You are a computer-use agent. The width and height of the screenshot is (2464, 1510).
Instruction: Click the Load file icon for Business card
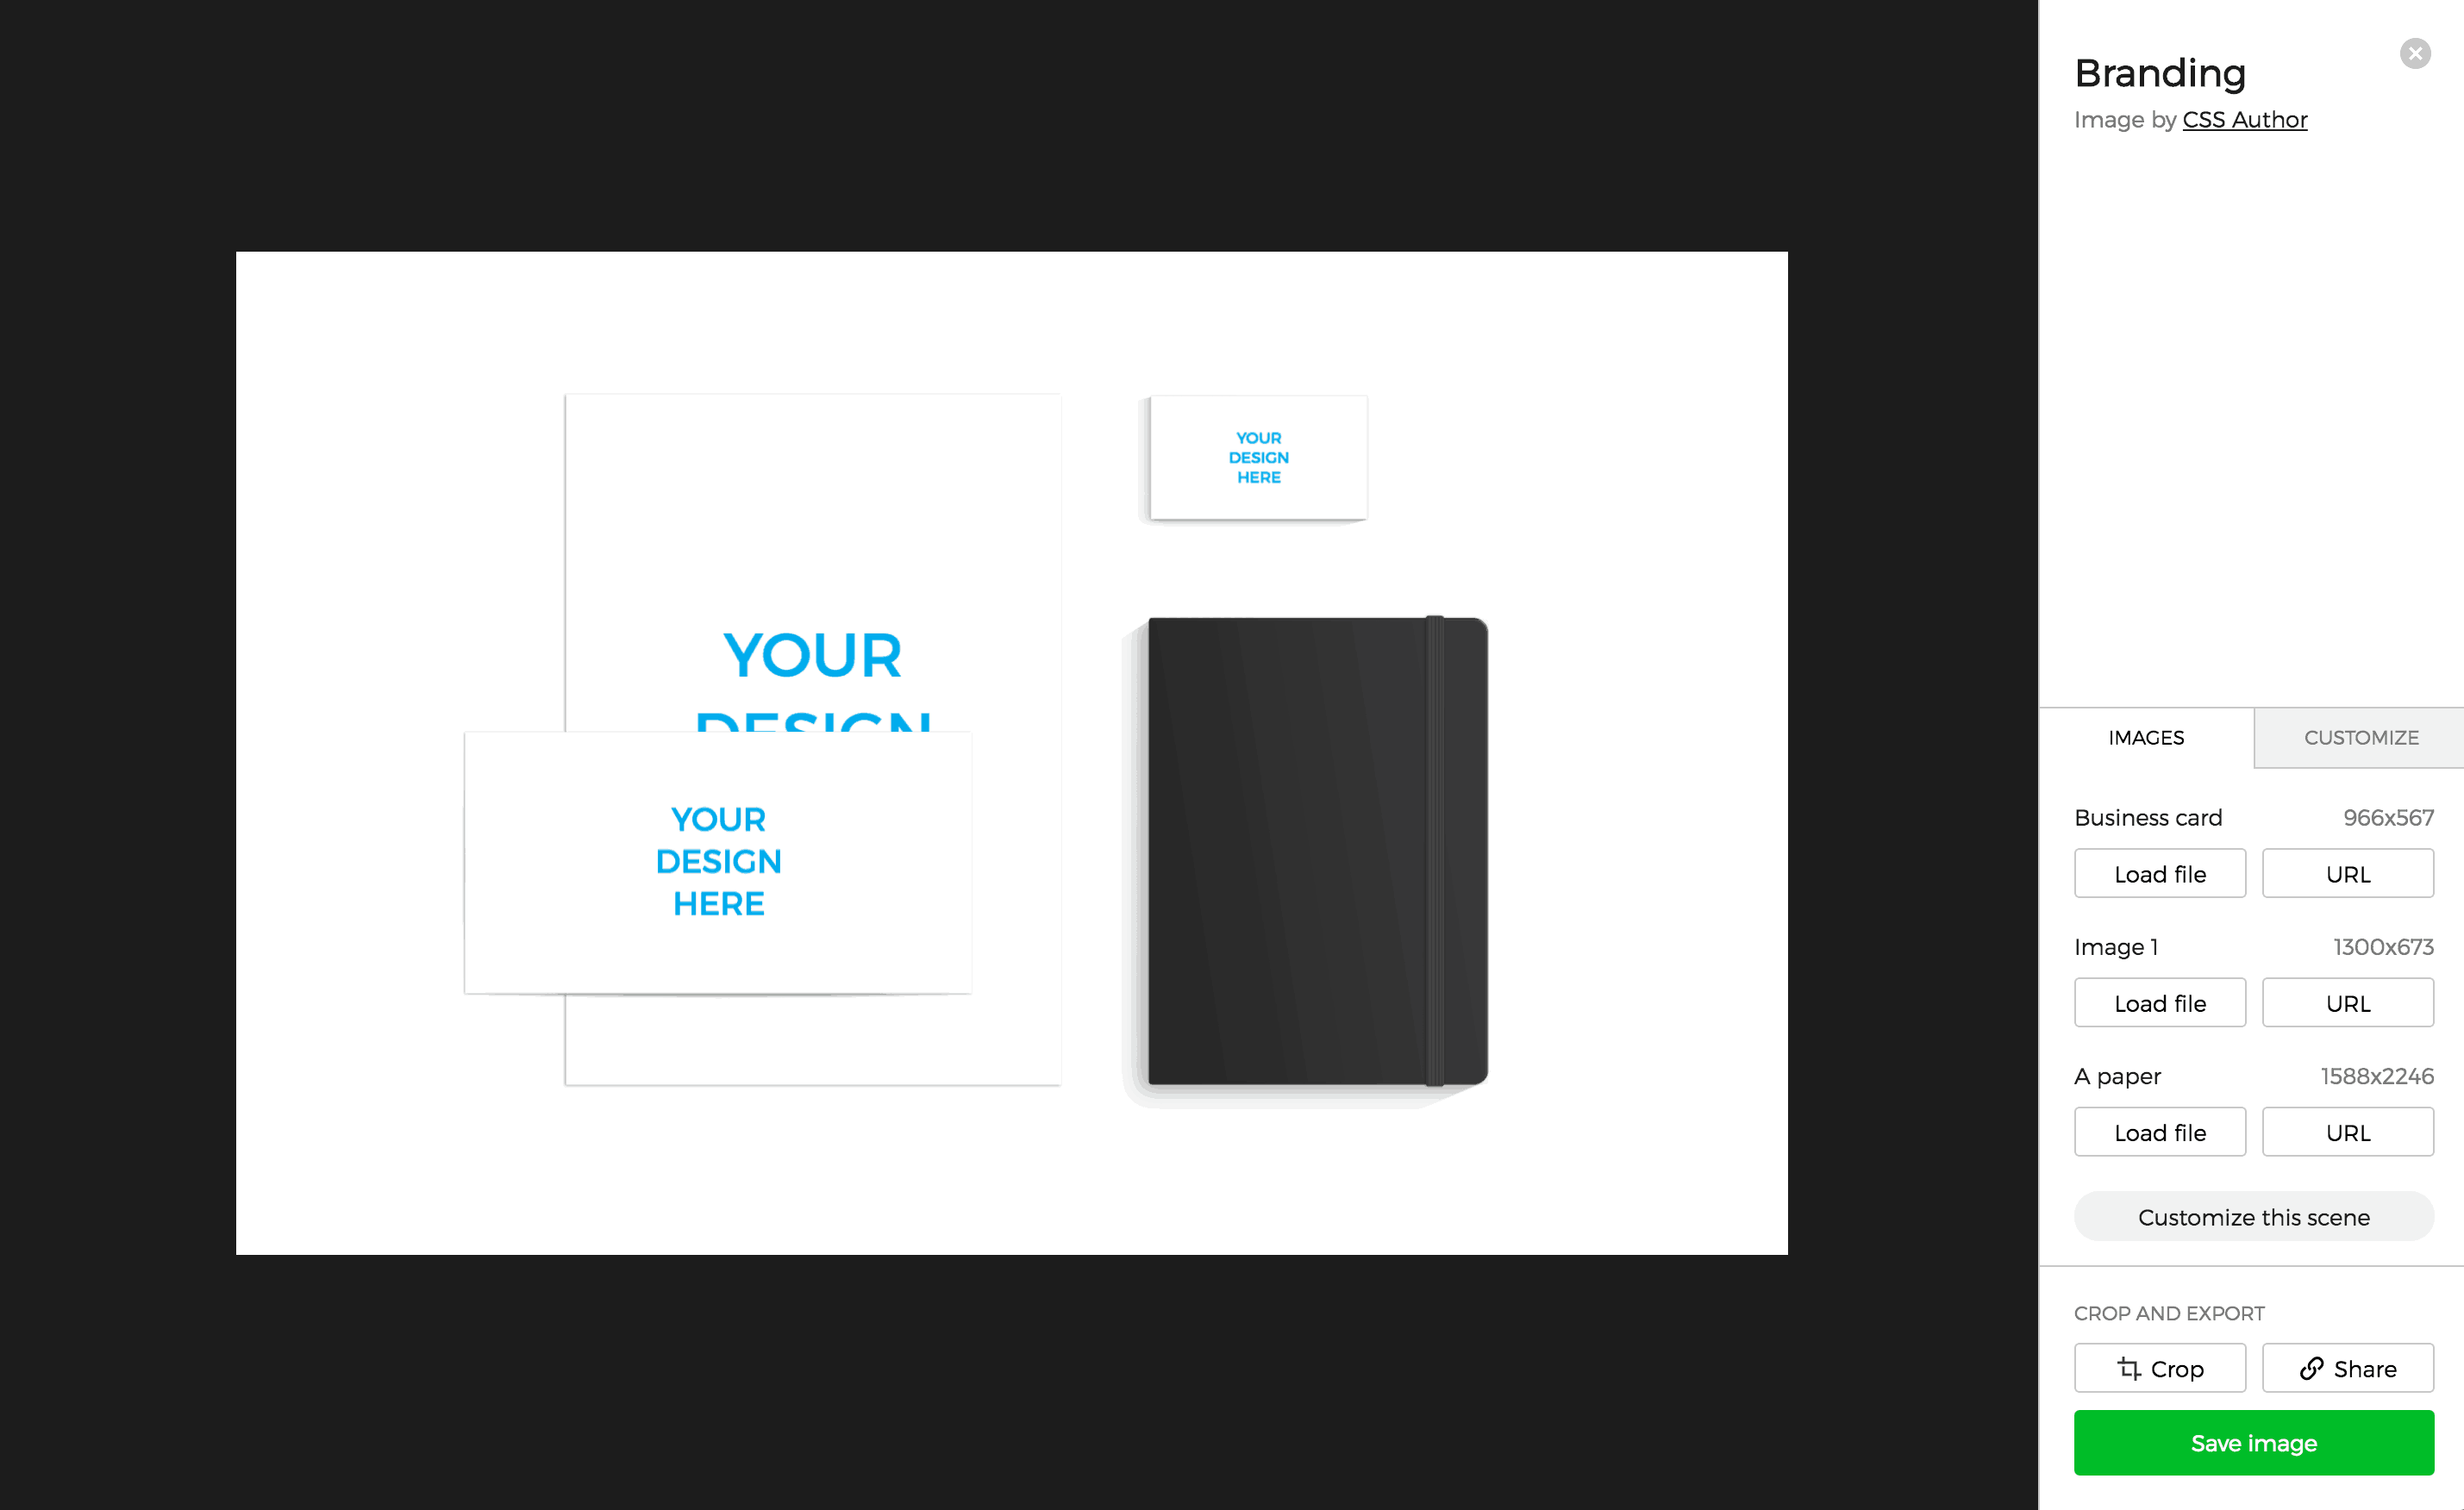pos(2161,873)
